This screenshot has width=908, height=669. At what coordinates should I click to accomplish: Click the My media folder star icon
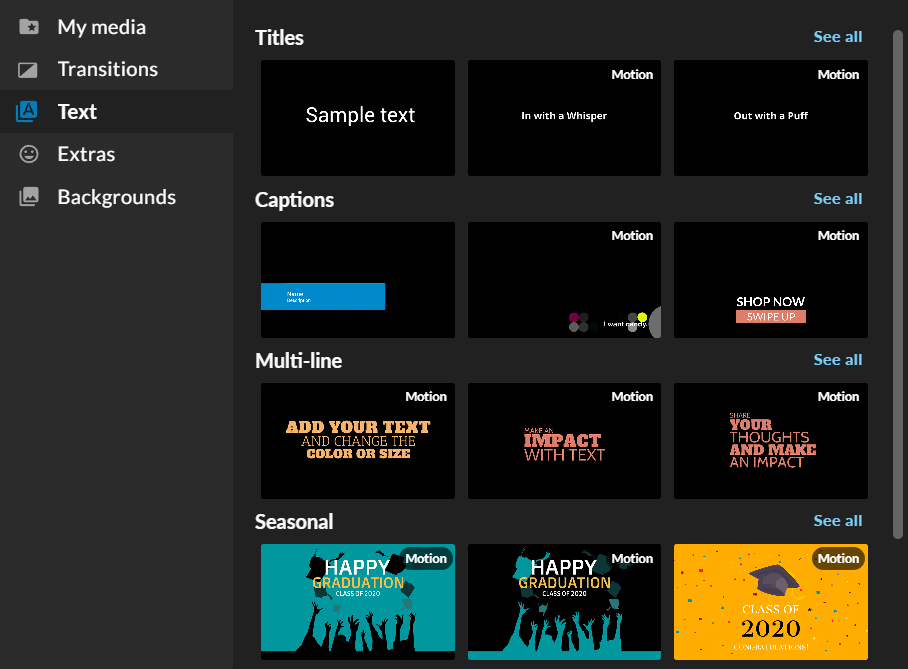point(29,27)
